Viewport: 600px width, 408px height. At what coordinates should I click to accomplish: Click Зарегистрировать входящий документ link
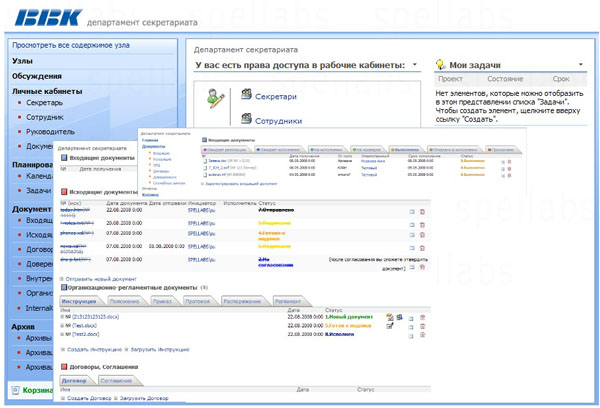coord(241,184)
